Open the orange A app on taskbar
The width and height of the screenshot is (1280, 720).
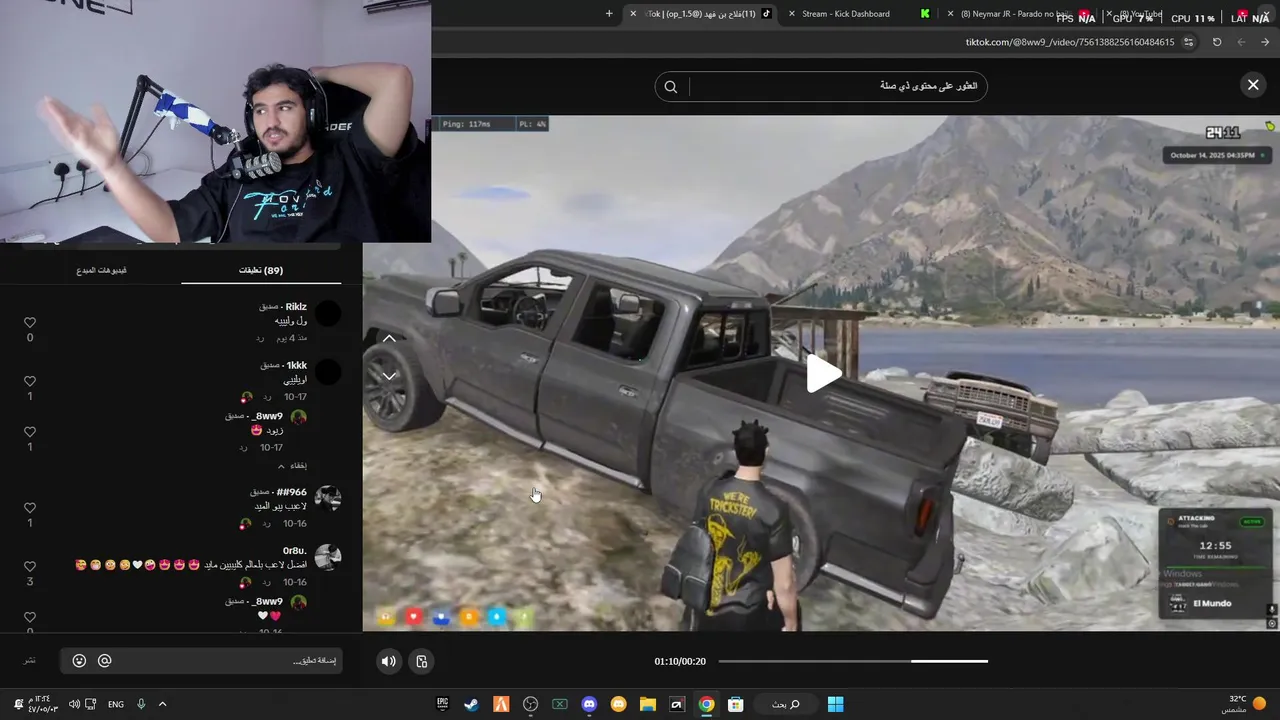pyautogui.click(x=501, y=704)
